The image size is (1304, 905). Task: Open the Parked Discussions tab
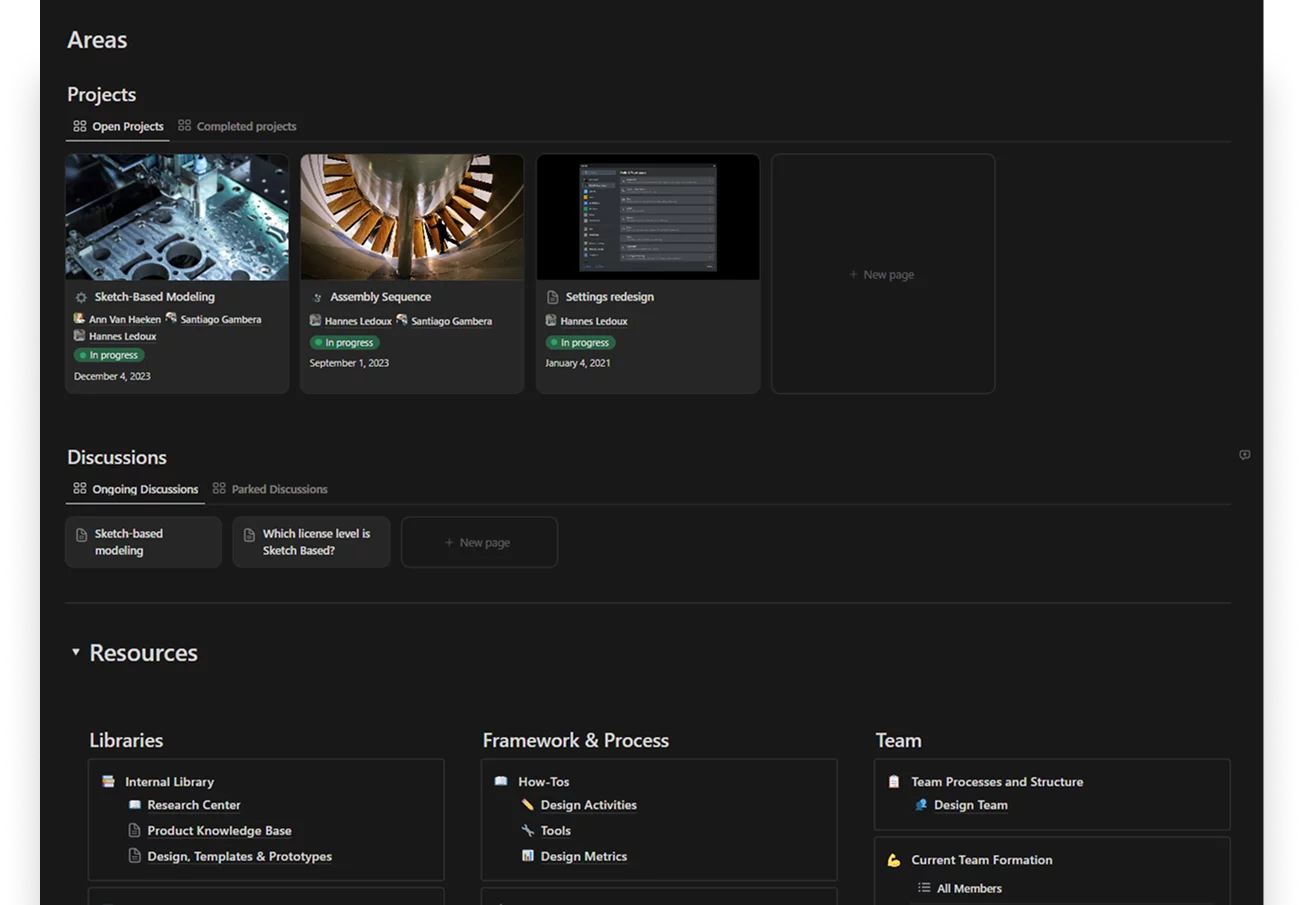pos(270,489)
